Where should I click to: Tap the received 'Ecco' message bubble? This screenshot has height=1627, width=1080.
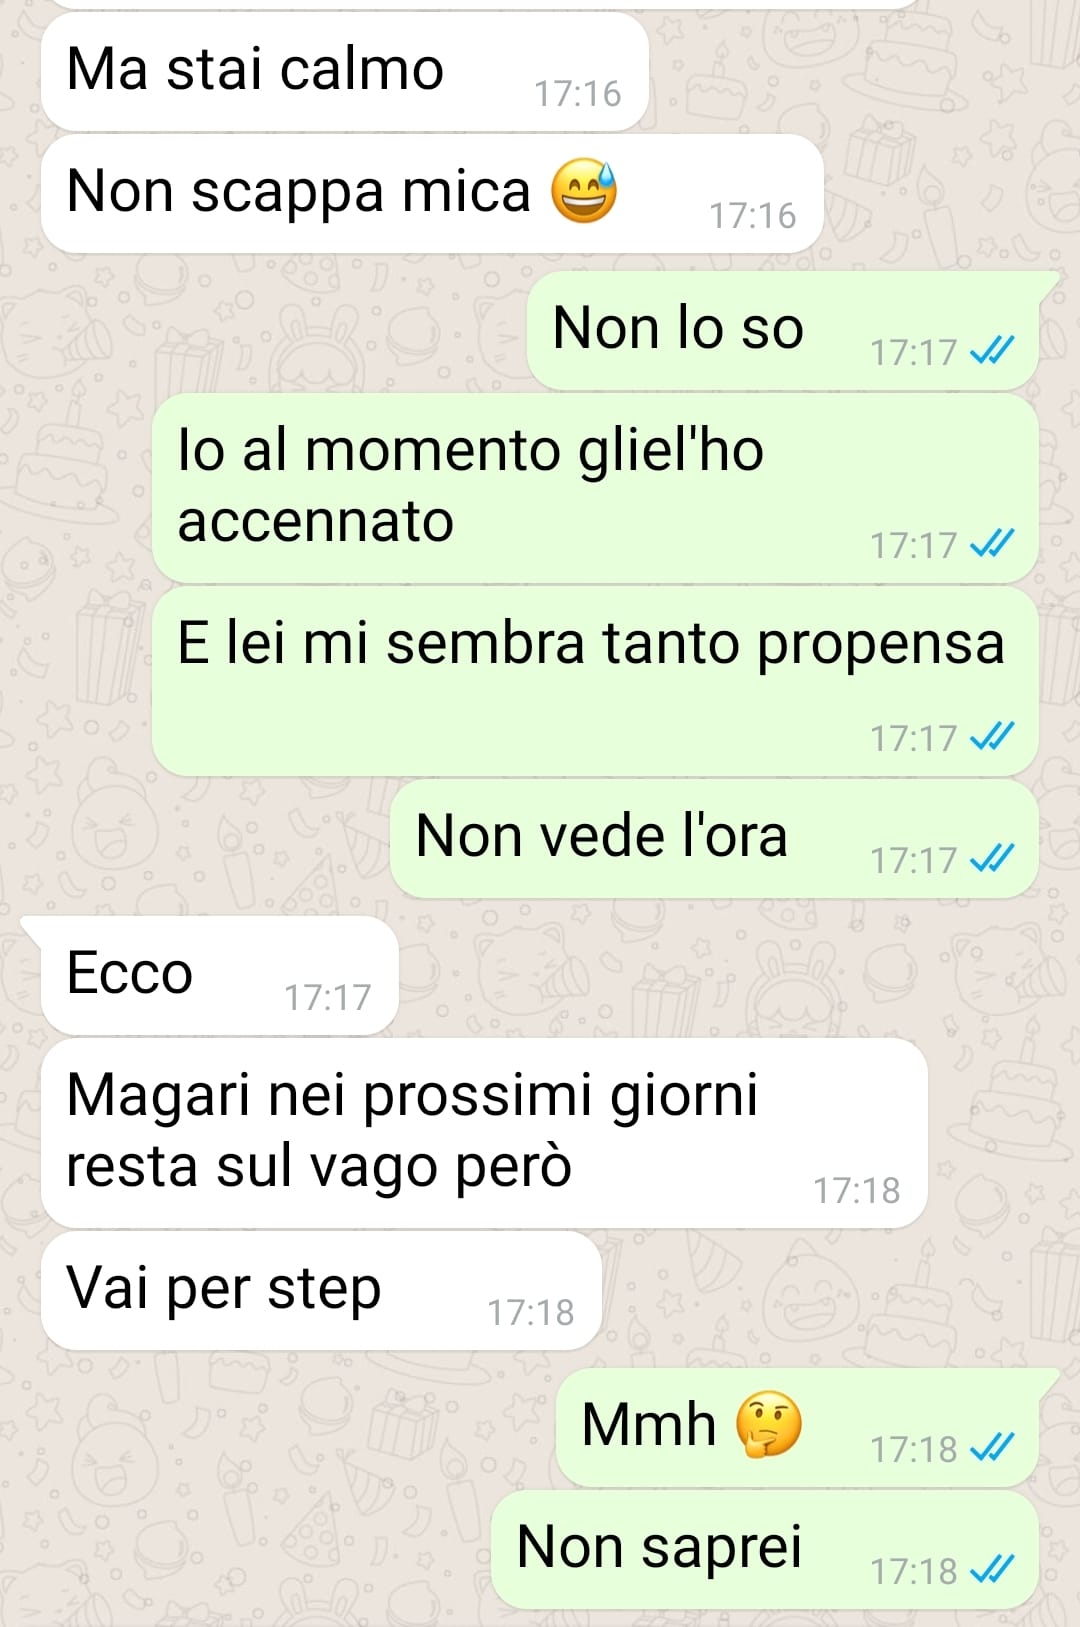coord(220,976)
